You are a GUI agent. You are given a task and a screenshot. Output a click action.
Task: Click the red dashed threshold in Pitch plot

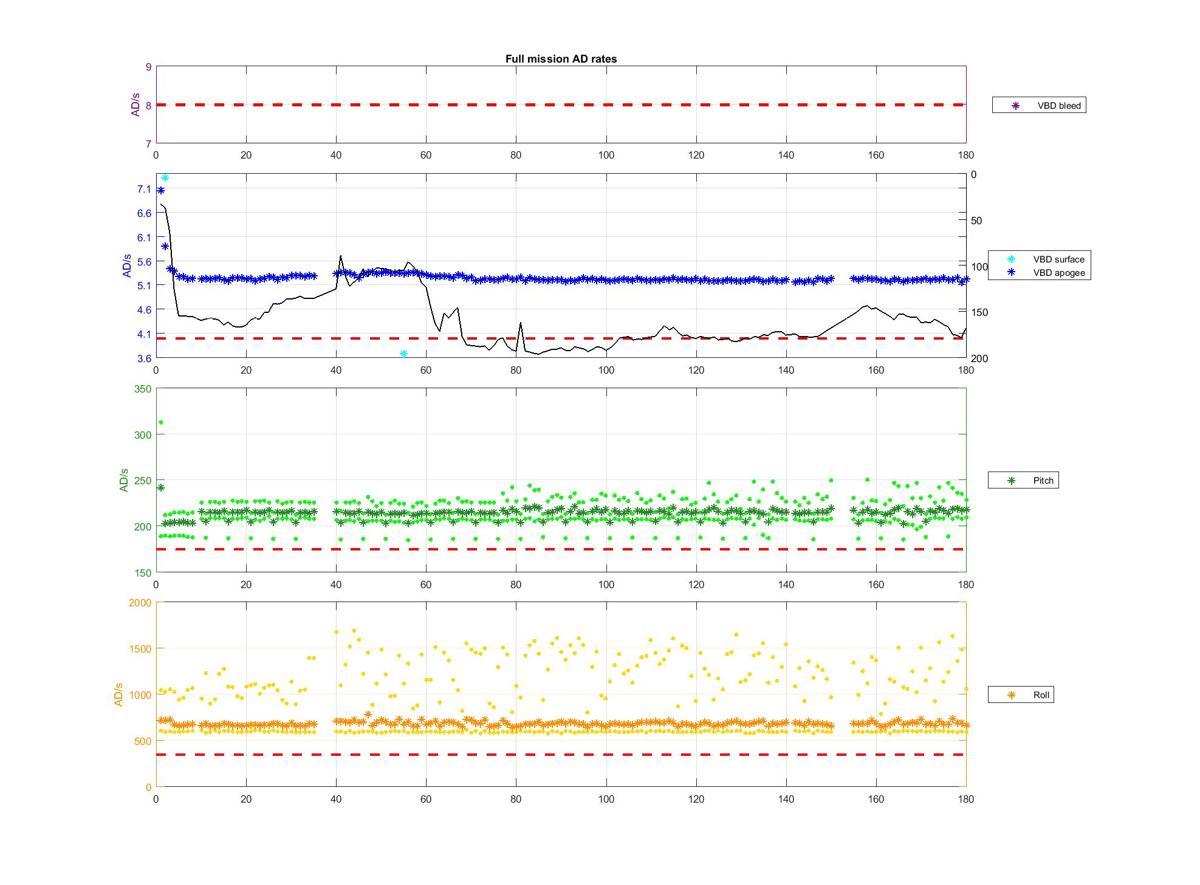click(561, 549)
